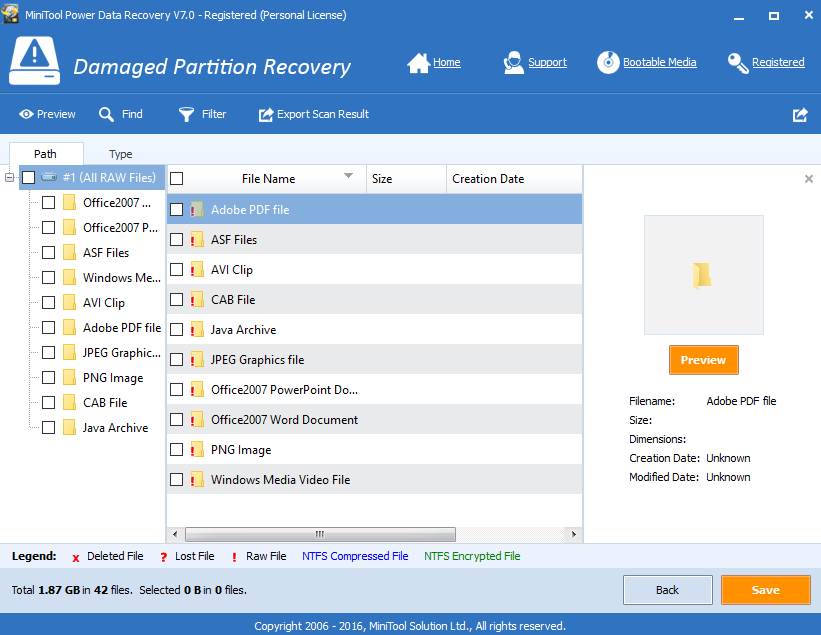The image size is (821, 635).
Task: Click the share icon at toolbar right
Action: coord(800,115)
